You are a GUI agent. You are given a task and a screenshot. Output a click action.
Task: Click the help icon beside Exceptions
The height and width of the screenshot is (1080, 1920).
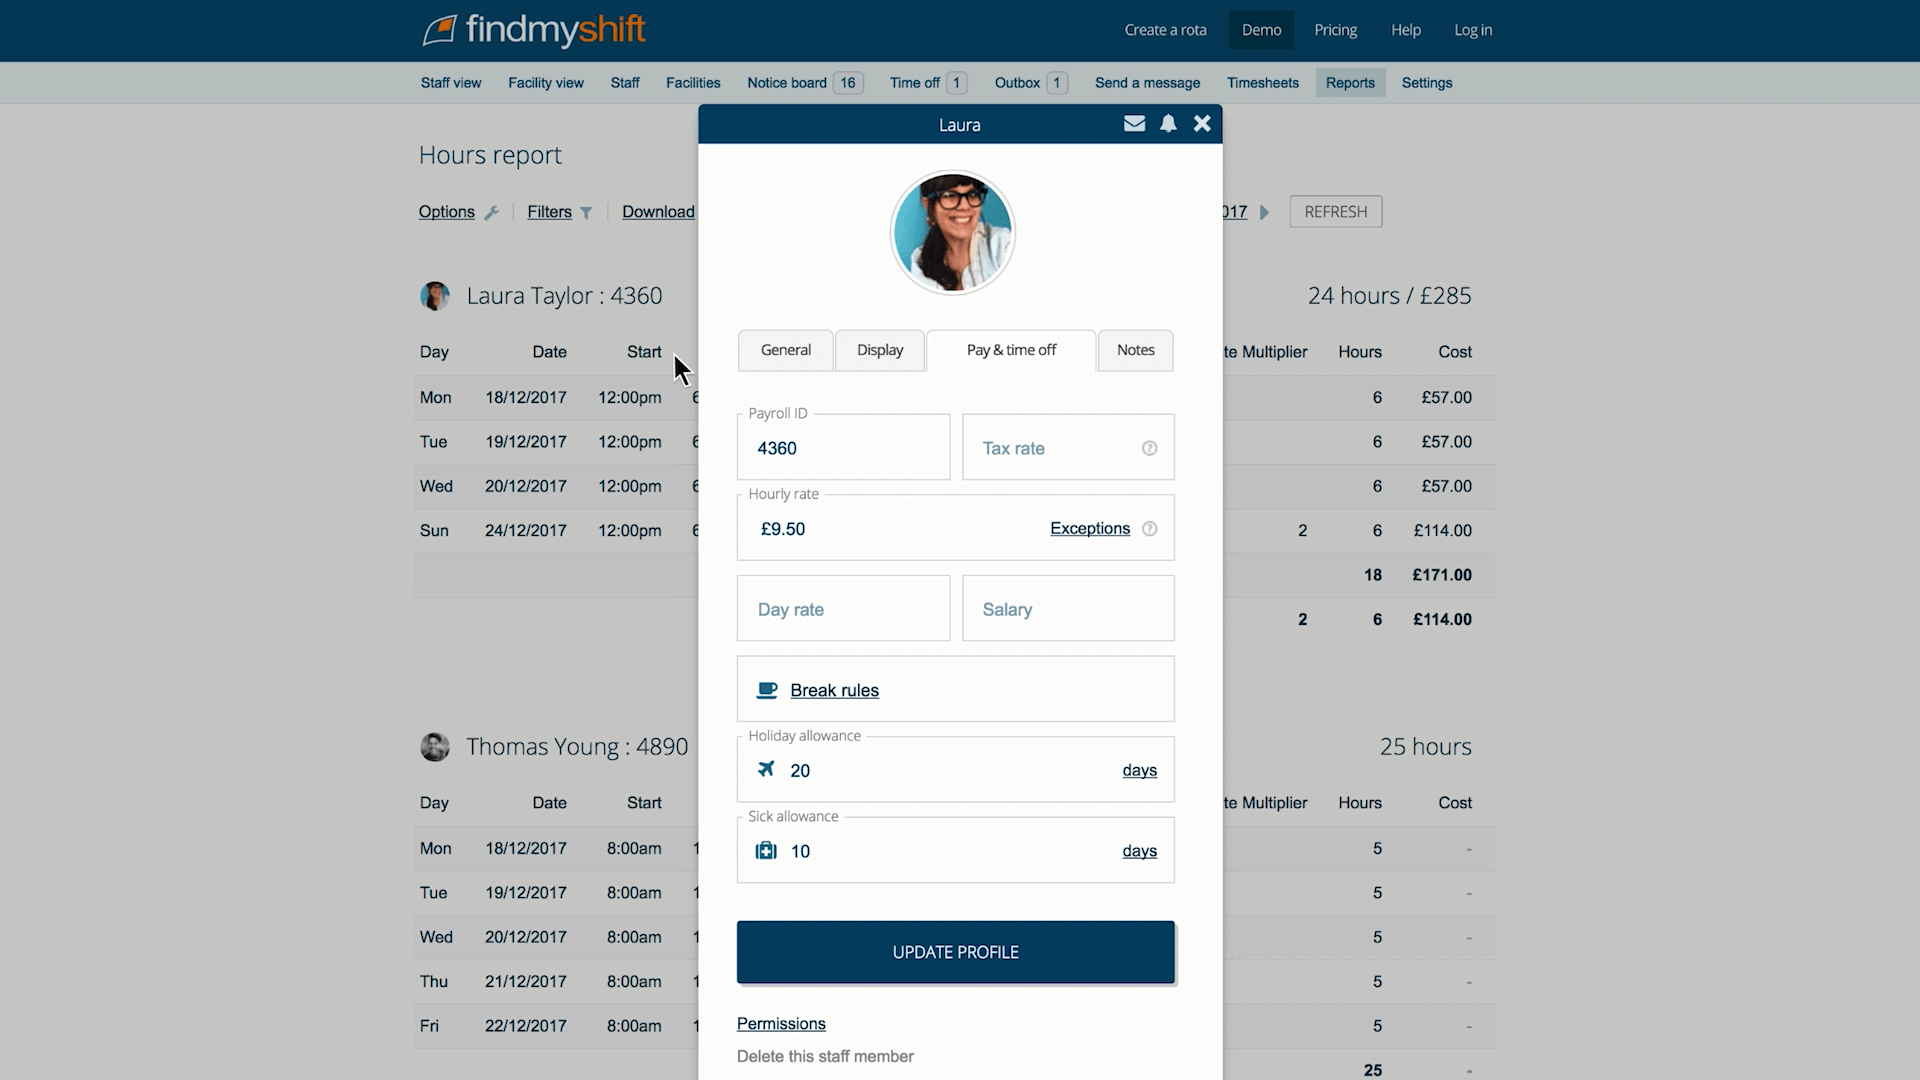coord(1150,529)
